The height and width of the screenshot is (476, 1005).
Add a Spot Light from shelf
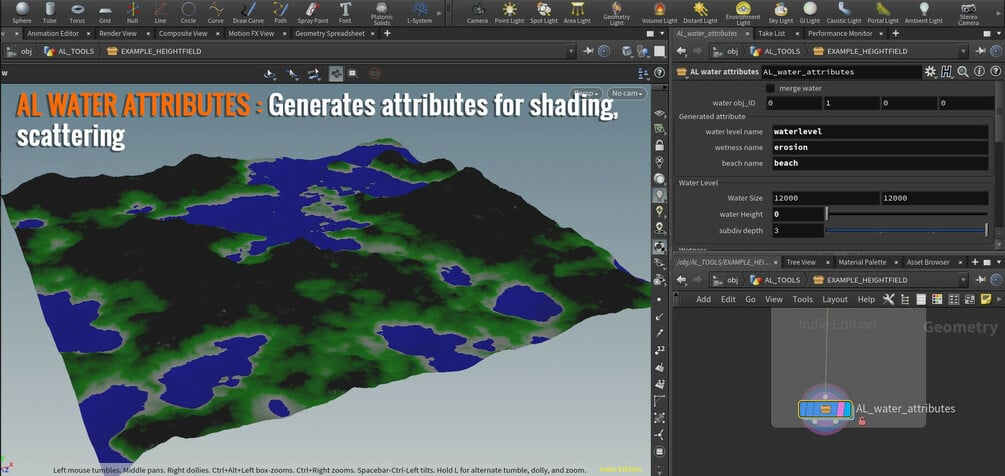pyautogui.click(x=543, y=12)
